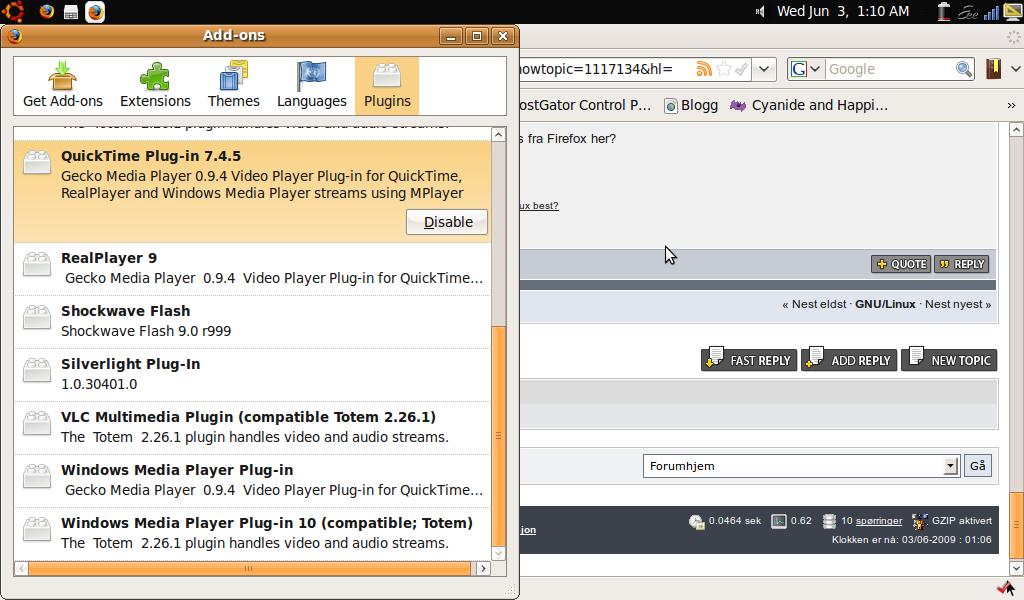
Task: Expand the dropdown next to bookmarks icon
Action: click(1016, 69)
